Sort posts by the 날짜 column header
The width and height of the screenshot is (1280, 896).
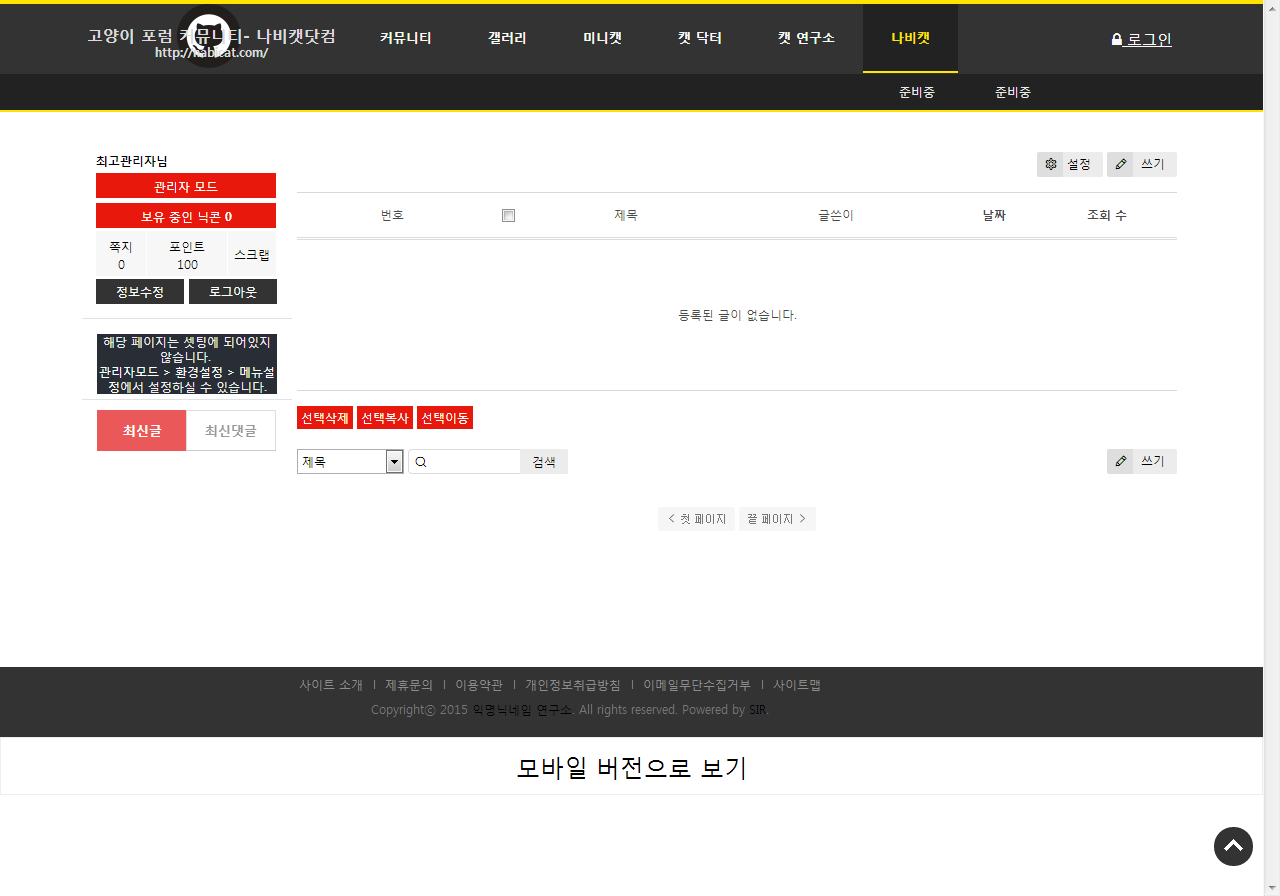point(994,215)
